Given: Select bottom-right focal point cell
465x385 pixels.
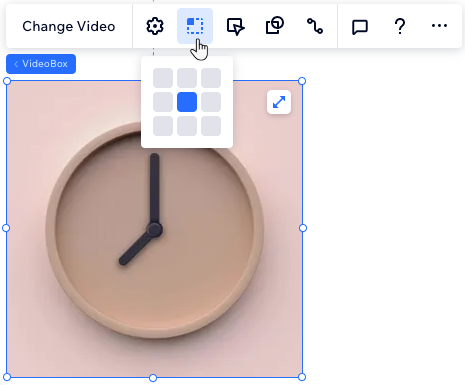Looking at the screenshot, I should tap(211, 126).
